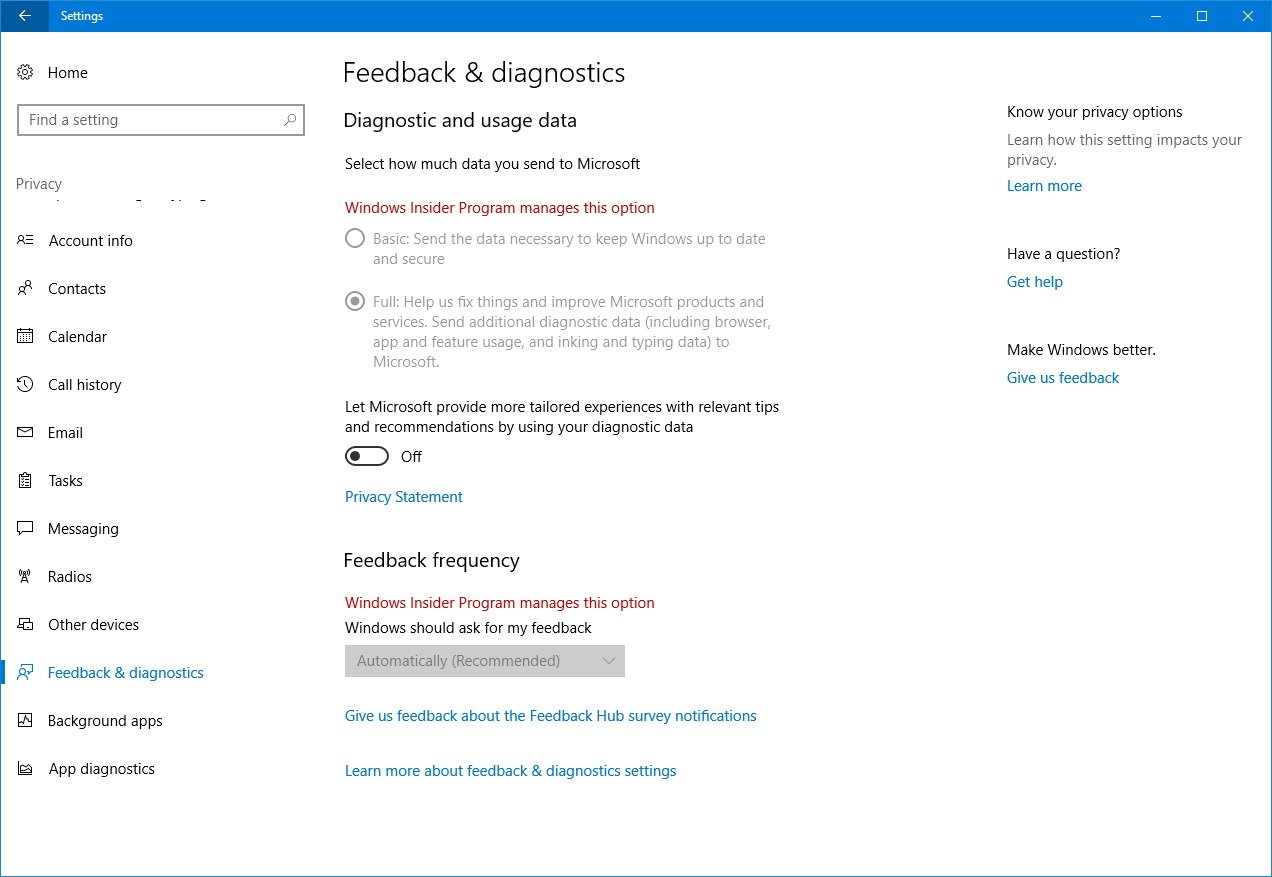Open the Home settings label
The width and height of the screenshot is (1272, 877).
68,73
